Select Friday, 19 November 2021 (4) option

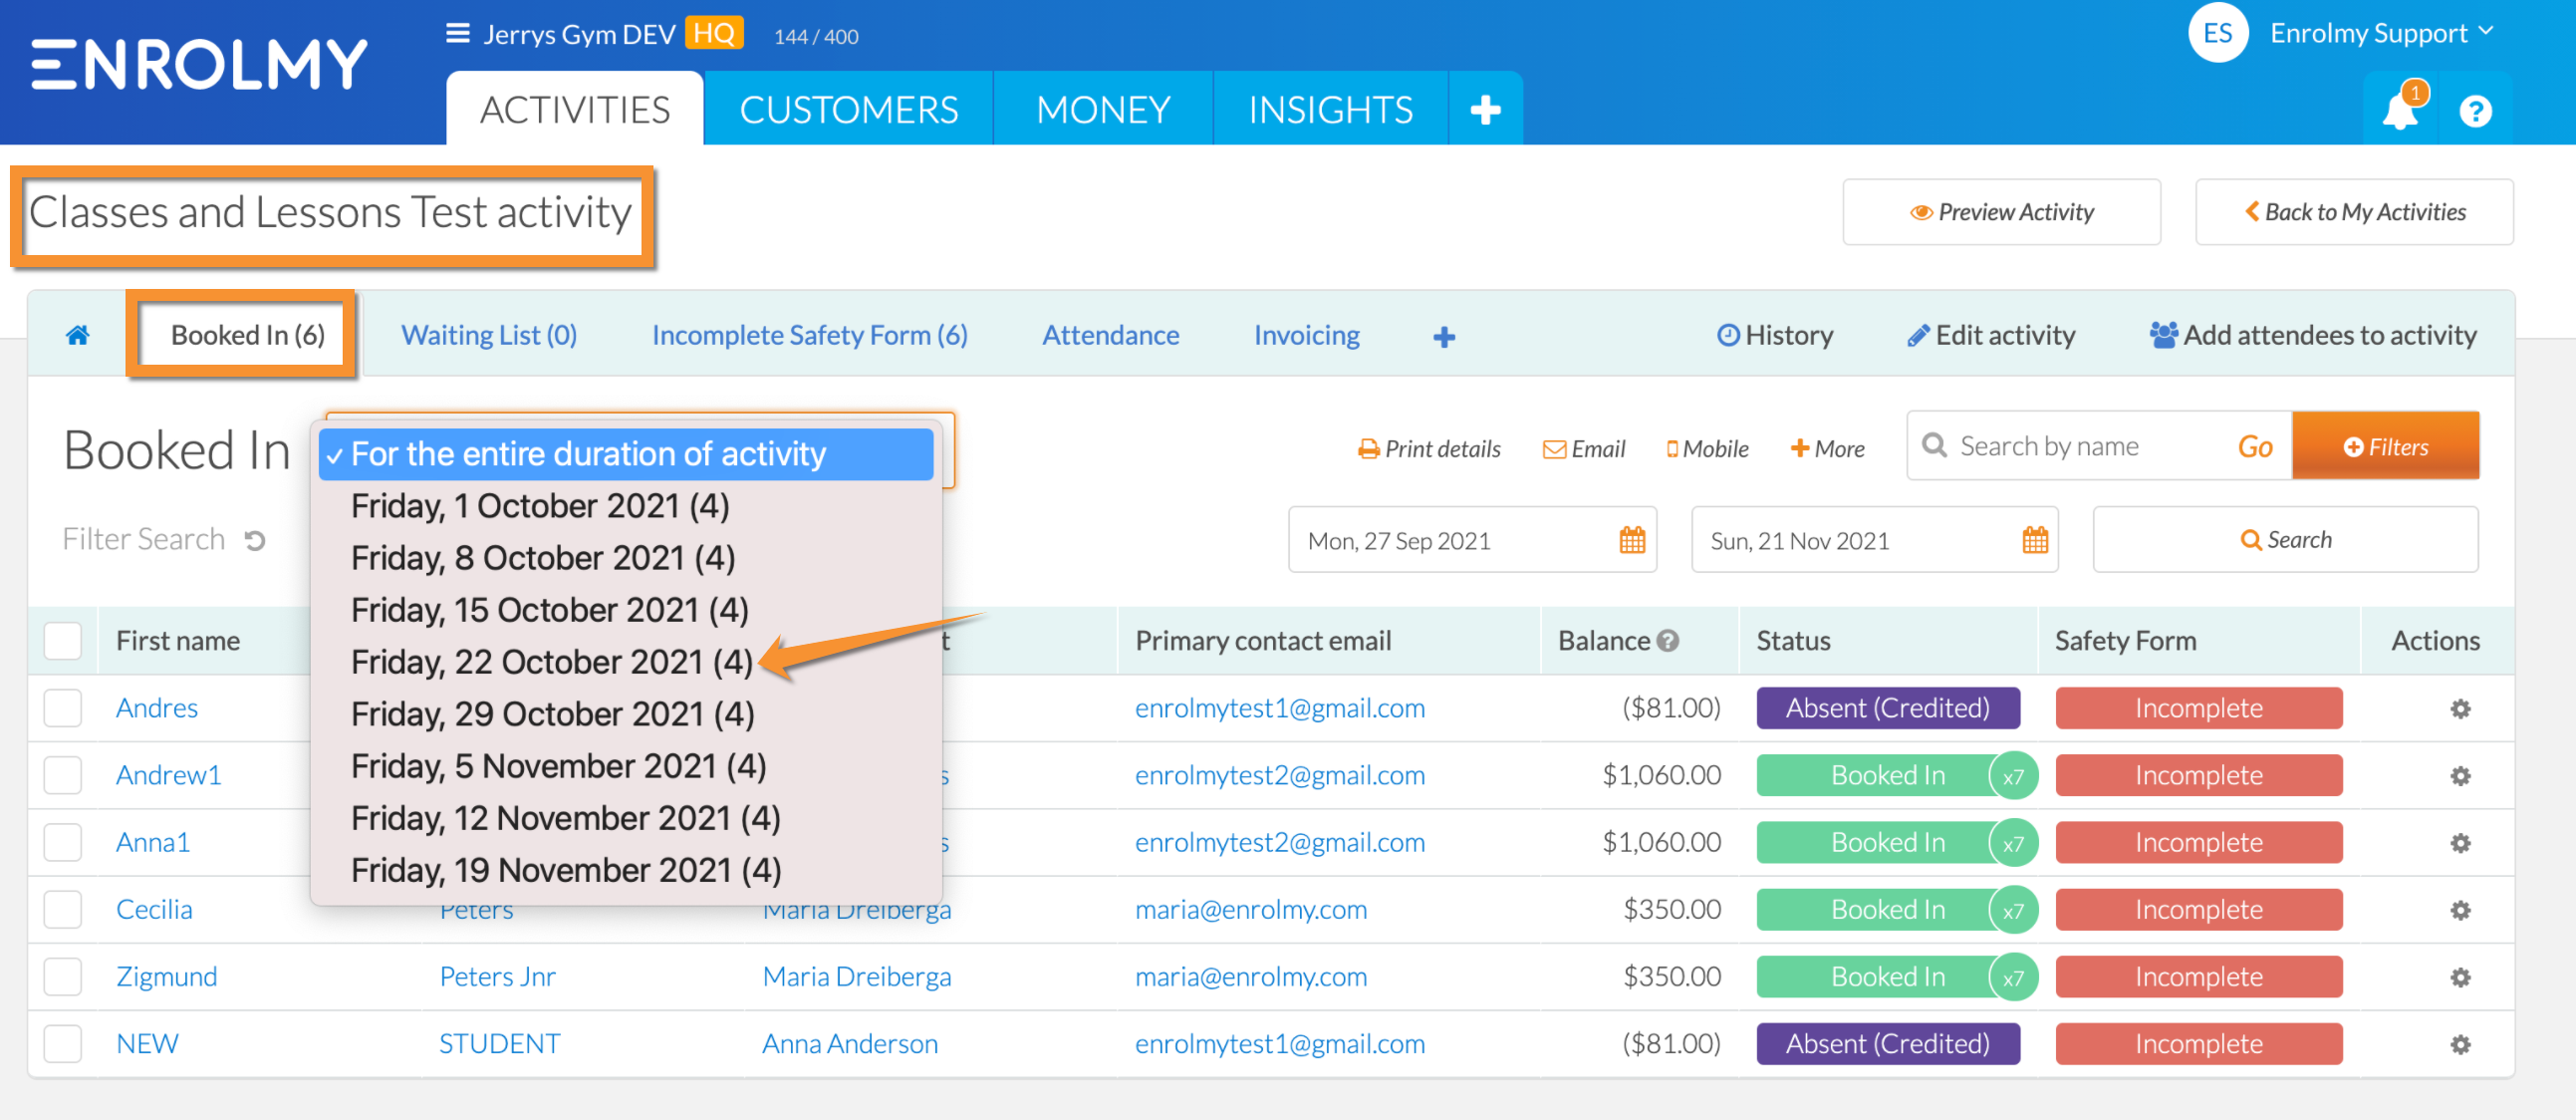point(626,870)
